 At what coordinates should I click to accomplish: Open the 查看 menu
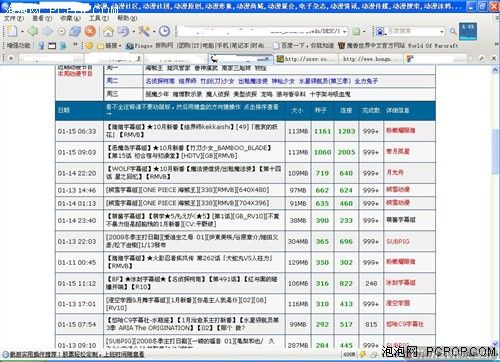coord(42,18)
